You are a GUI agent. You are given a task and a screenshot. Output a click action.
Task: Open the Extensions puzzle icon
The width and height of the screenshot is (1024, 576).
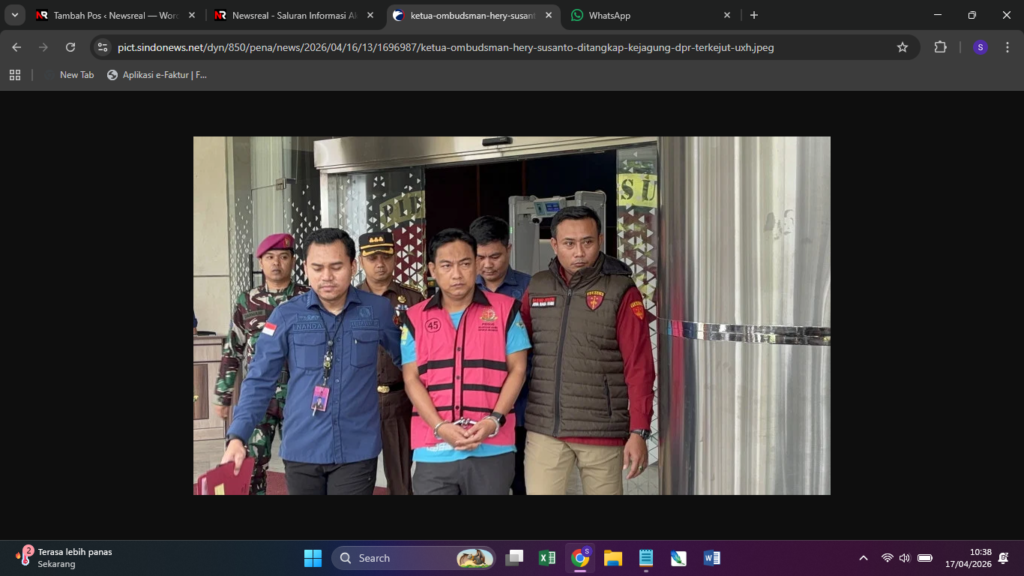pyautogui.click(x=940, y=47)
